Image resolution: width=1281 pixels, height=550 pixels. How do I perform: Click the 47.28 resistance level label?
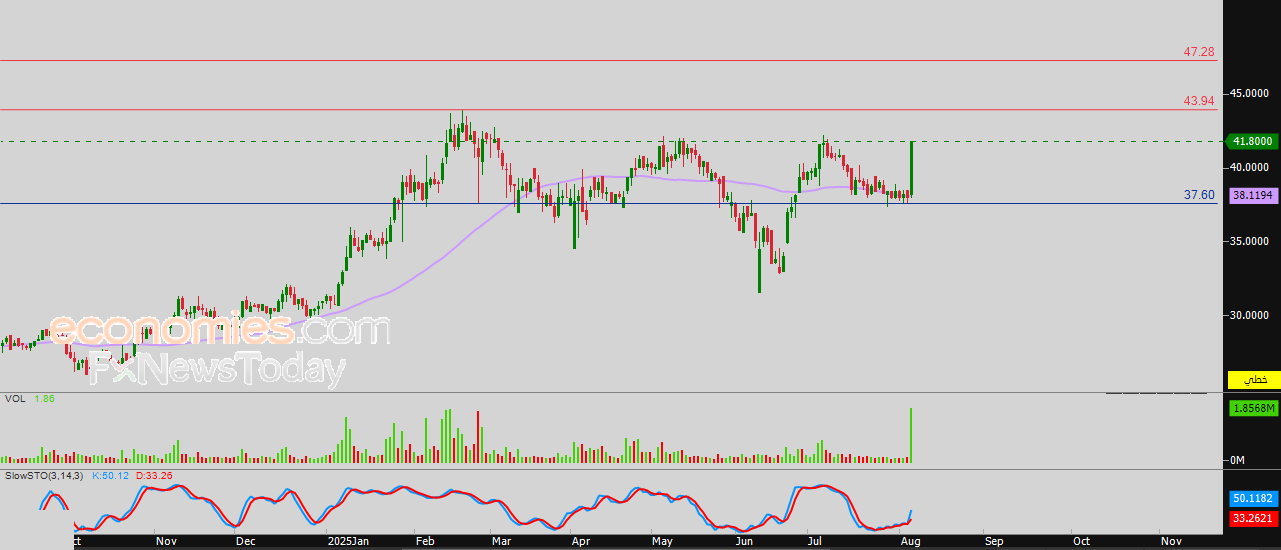pos(1198,51)
